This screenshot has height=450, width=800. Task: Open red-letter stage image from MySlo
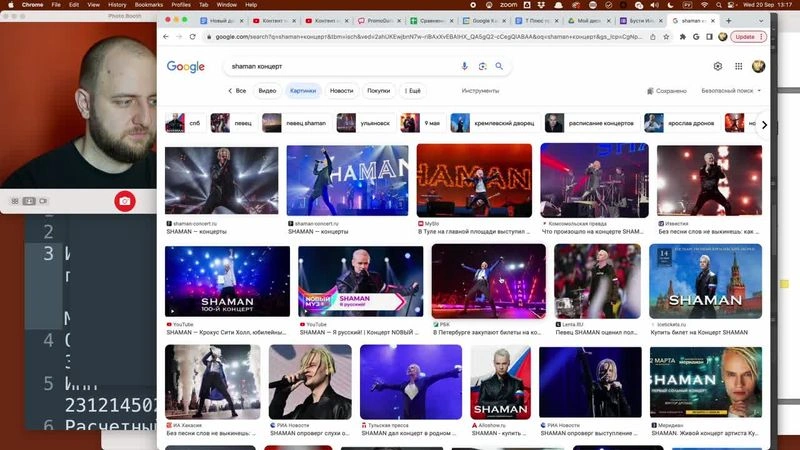tap(474, 181)
